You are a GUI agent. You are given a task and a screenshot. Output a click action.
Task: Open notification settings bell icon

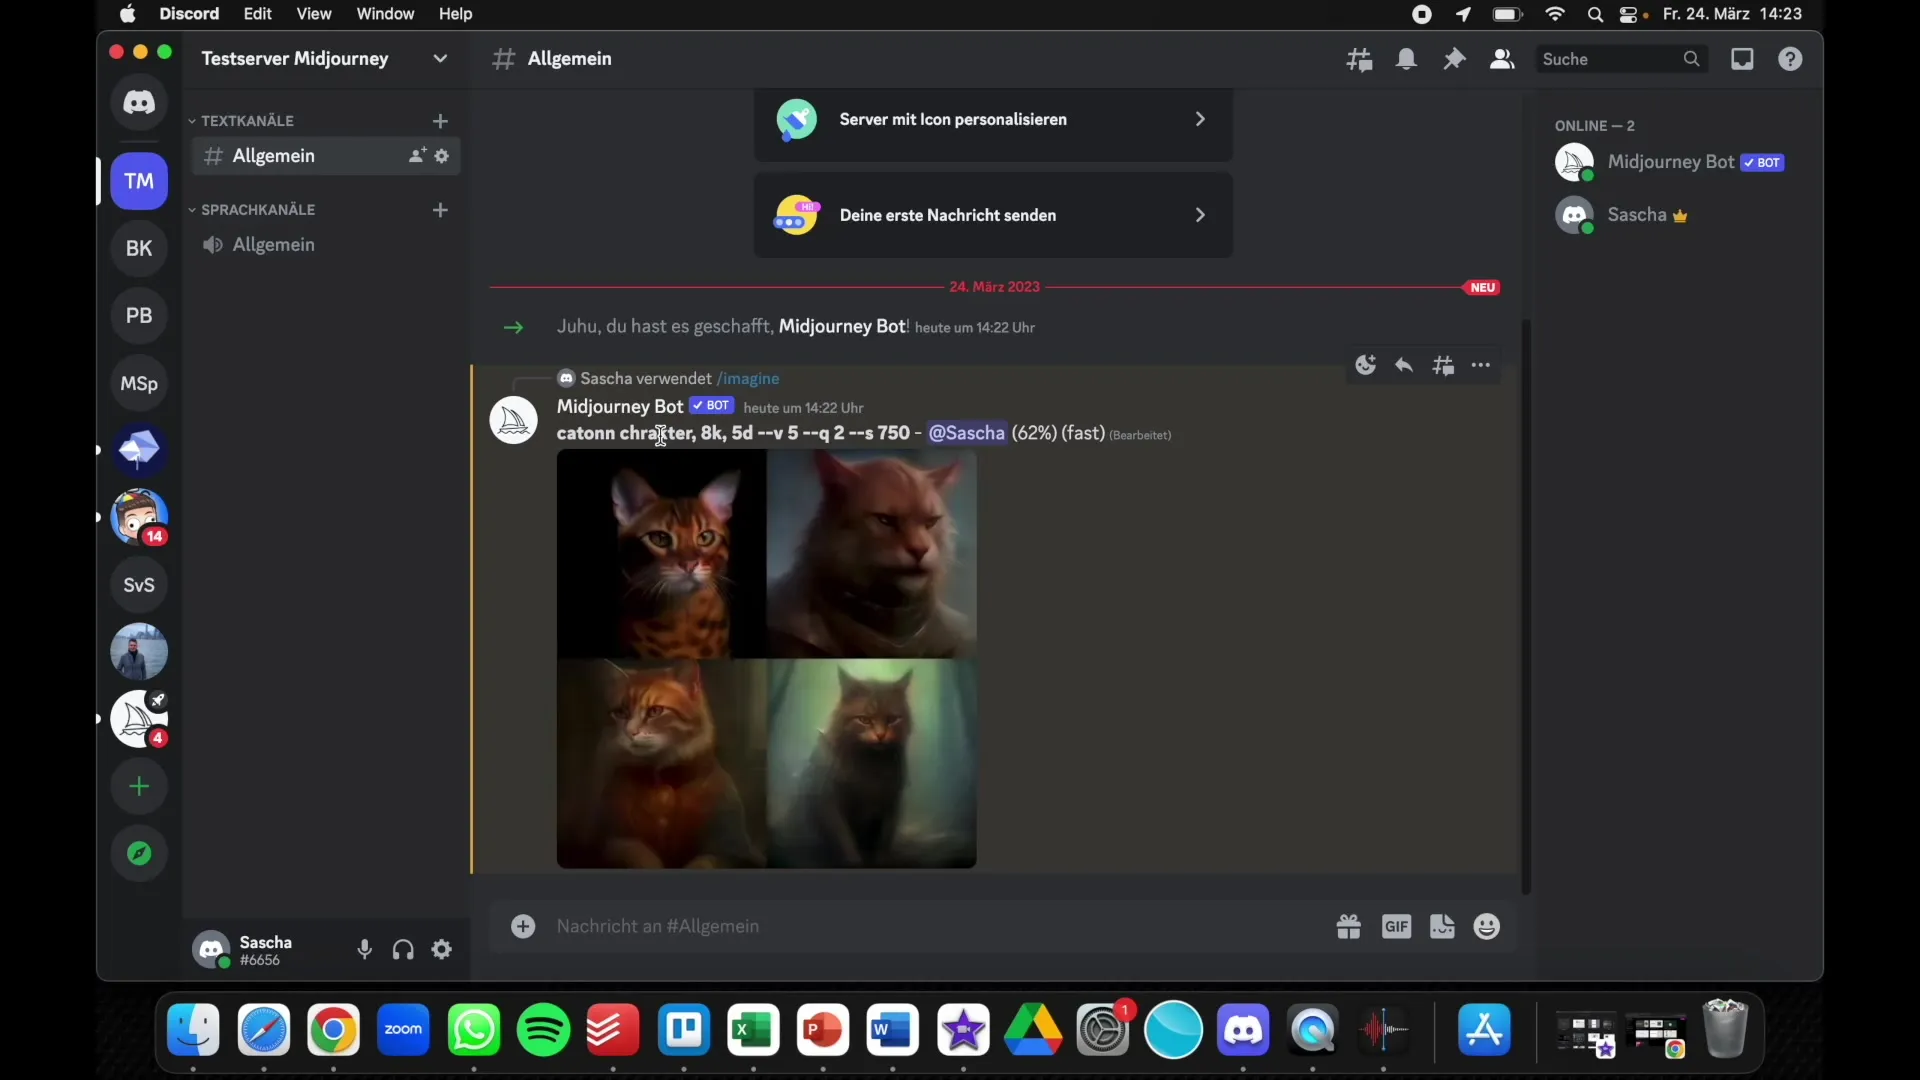1407,59
